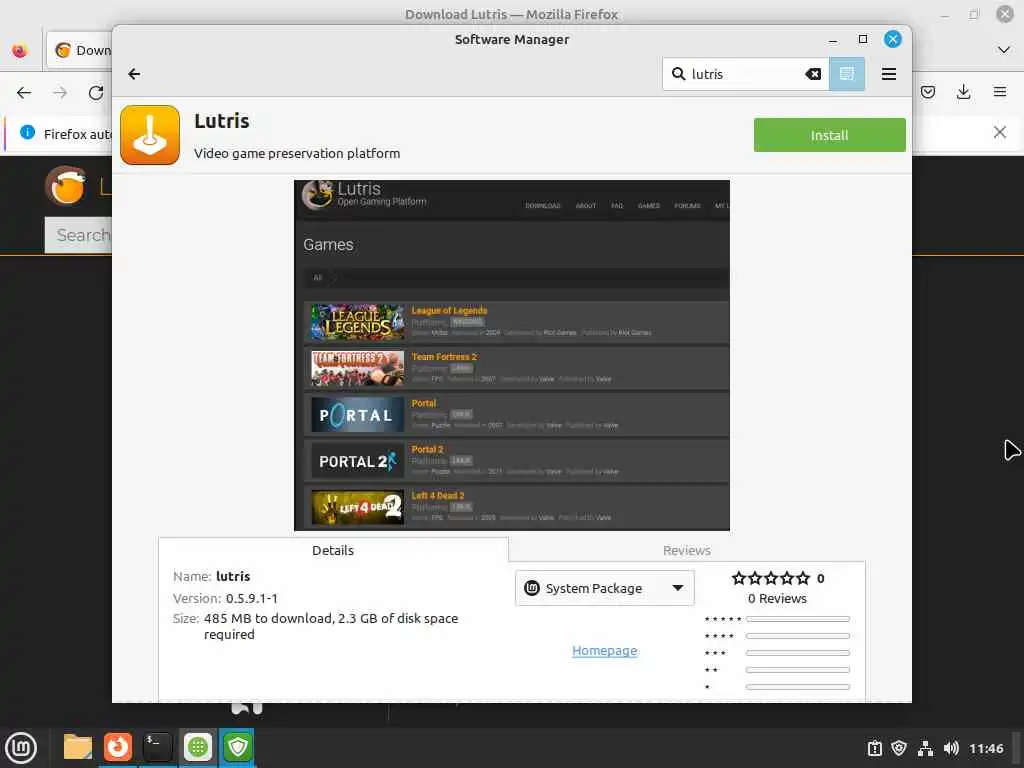Click the search magnifier icon

(679, 74)
